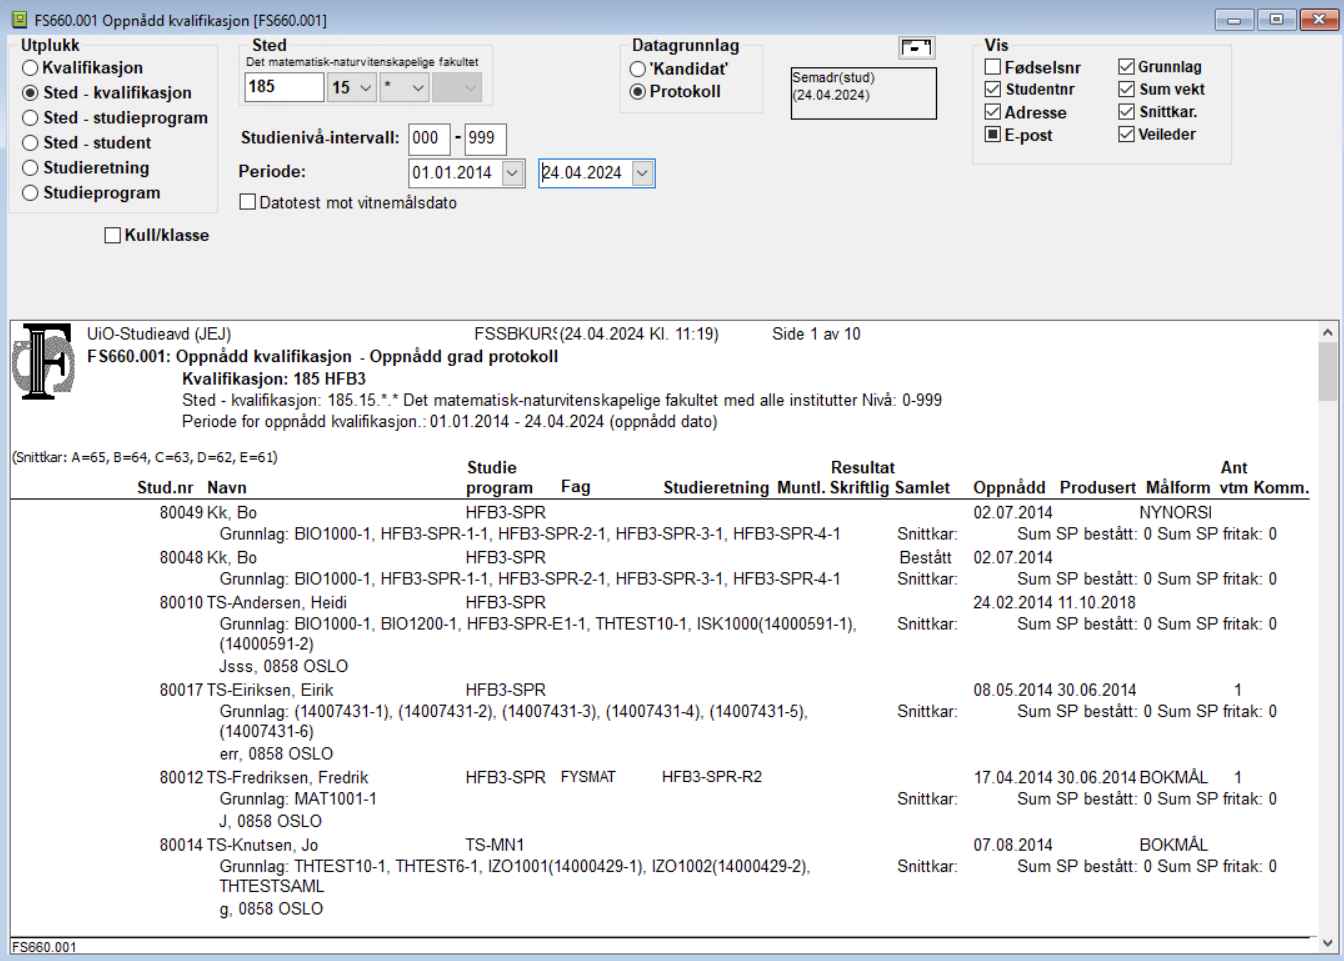Screen dimensions: 1344x961
Task: Click the FYSMAT Fag value
Action: pyautogui.click(x=588, y=777)
